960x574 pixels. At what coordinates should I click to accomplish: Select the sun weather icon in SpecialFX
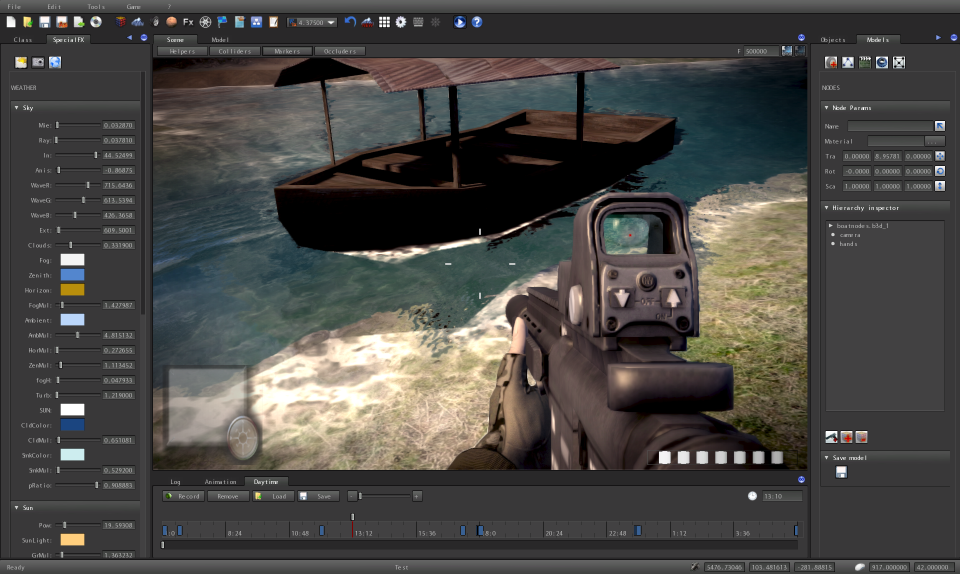click(21, 62)
